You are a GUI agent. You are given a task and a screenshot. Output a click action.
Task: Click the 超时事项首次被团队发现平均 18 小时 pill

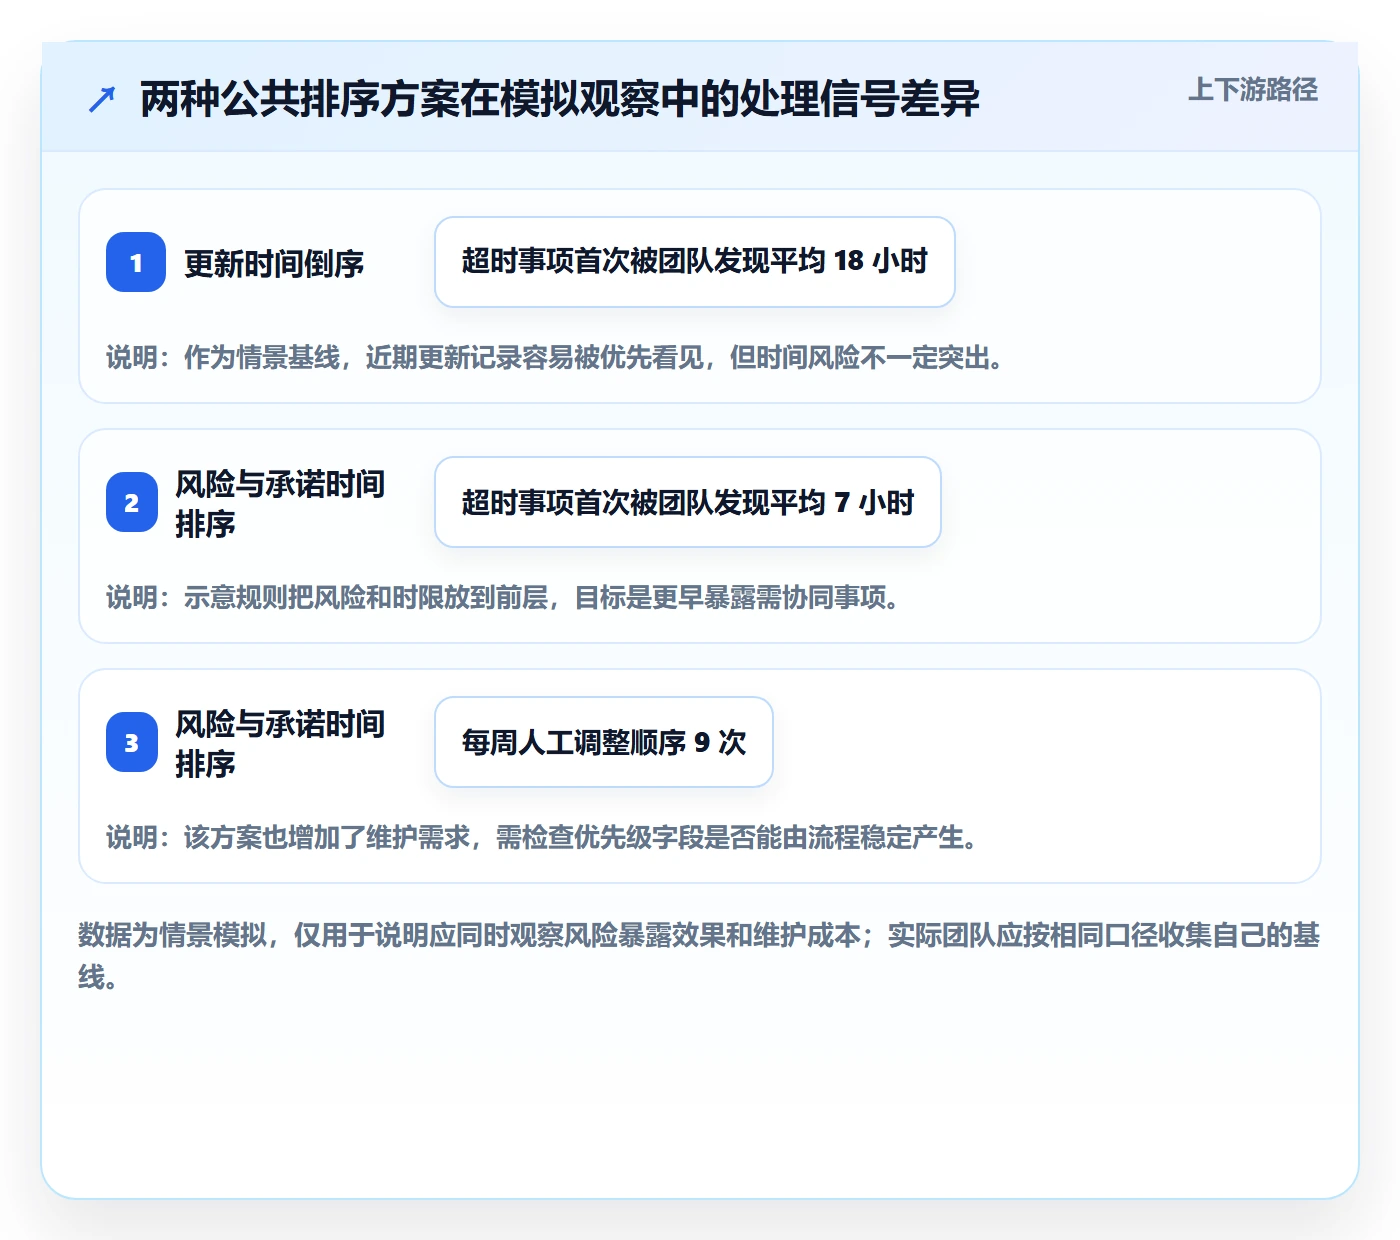click(695, 262)
